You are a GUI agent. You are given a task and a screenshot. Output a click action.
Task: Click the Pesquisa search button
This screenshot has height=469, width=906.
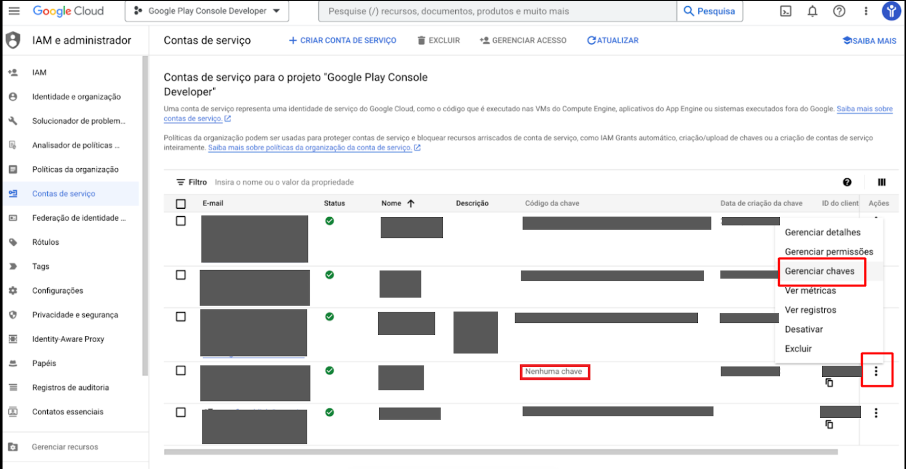(x=710, y=11)
